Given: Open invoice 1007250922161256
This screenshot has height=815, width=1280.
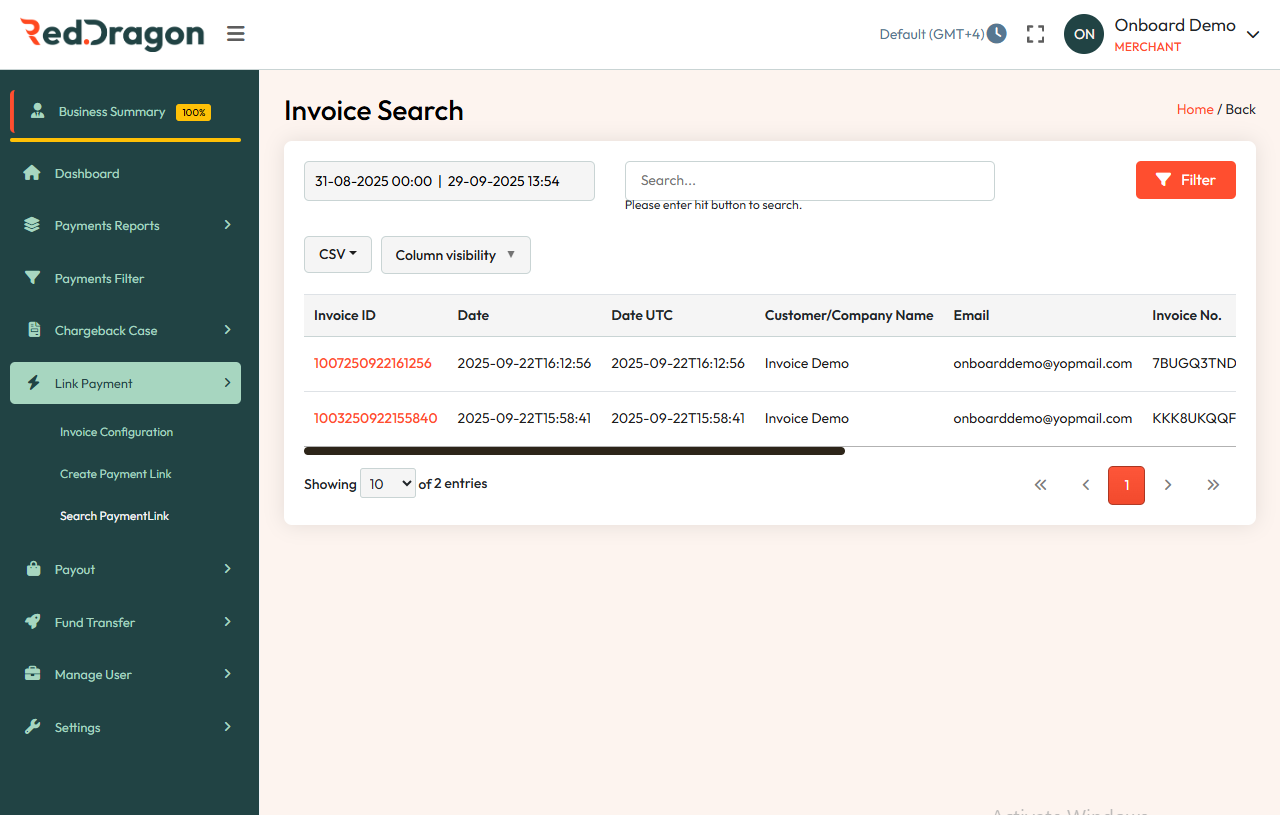Looking at the screenshot, I should pyautogui.click(x=373, y=363).
